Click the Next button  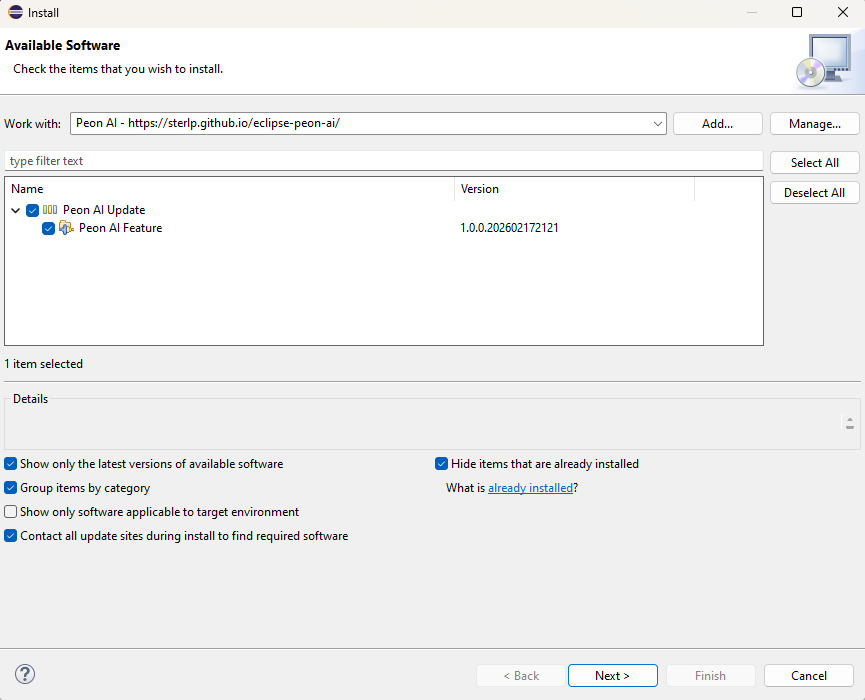pyautogui.click(x=612, y=676)
